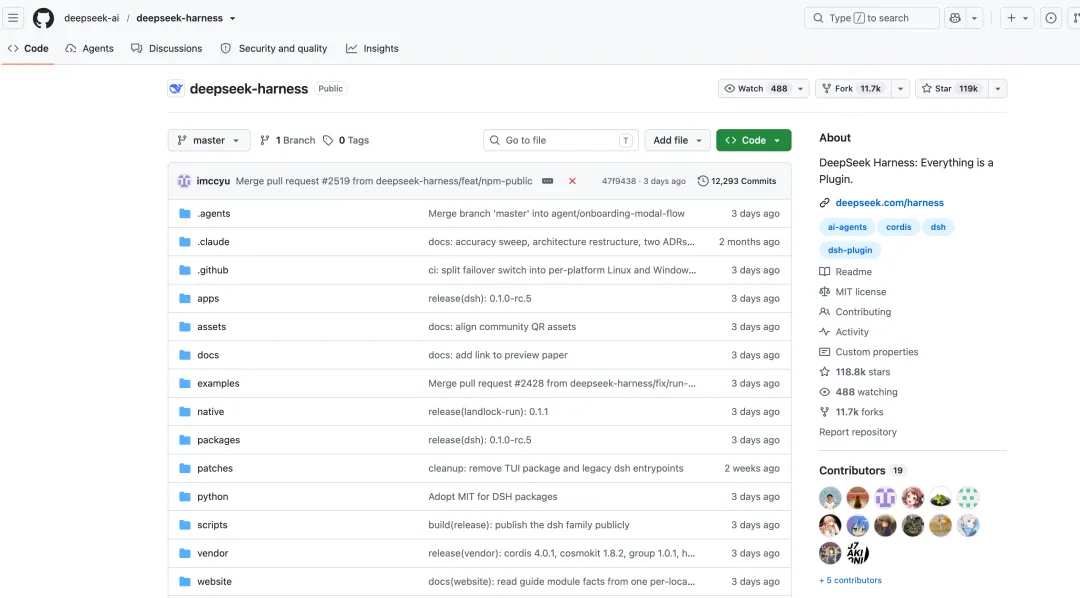Click the link icon beside deepseek.com/harness
Image resolution: width=1080 pixels, height=598 pixels.
824,203
